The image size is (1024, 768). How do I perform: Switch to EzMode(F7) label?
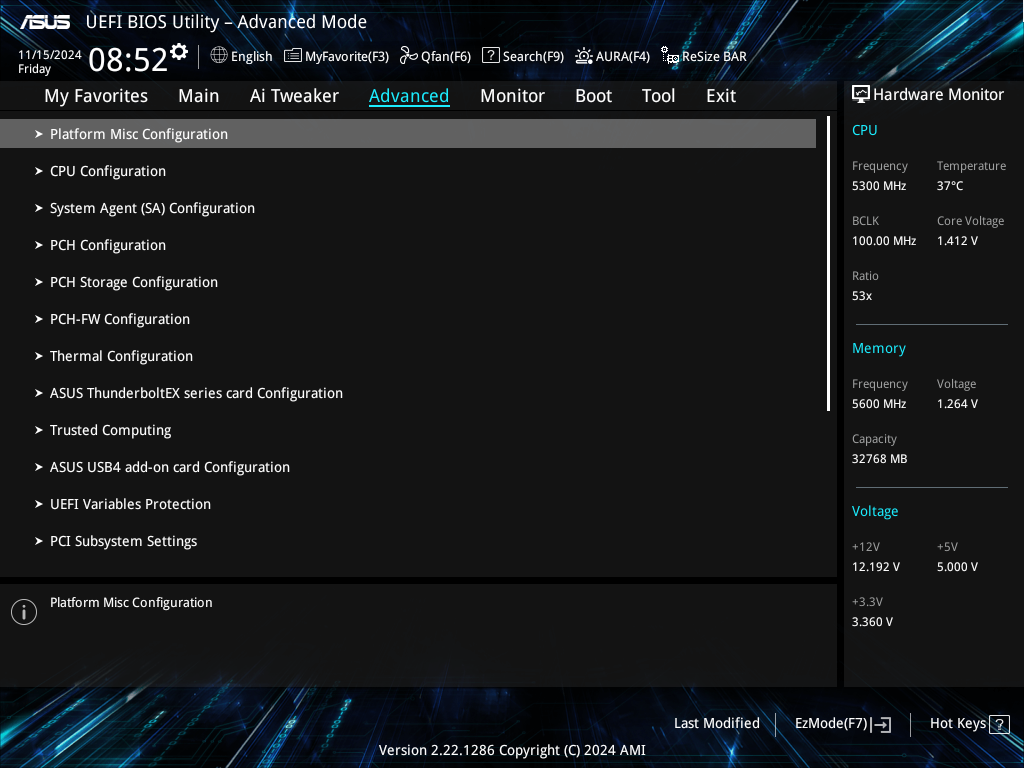pos(831,724)
